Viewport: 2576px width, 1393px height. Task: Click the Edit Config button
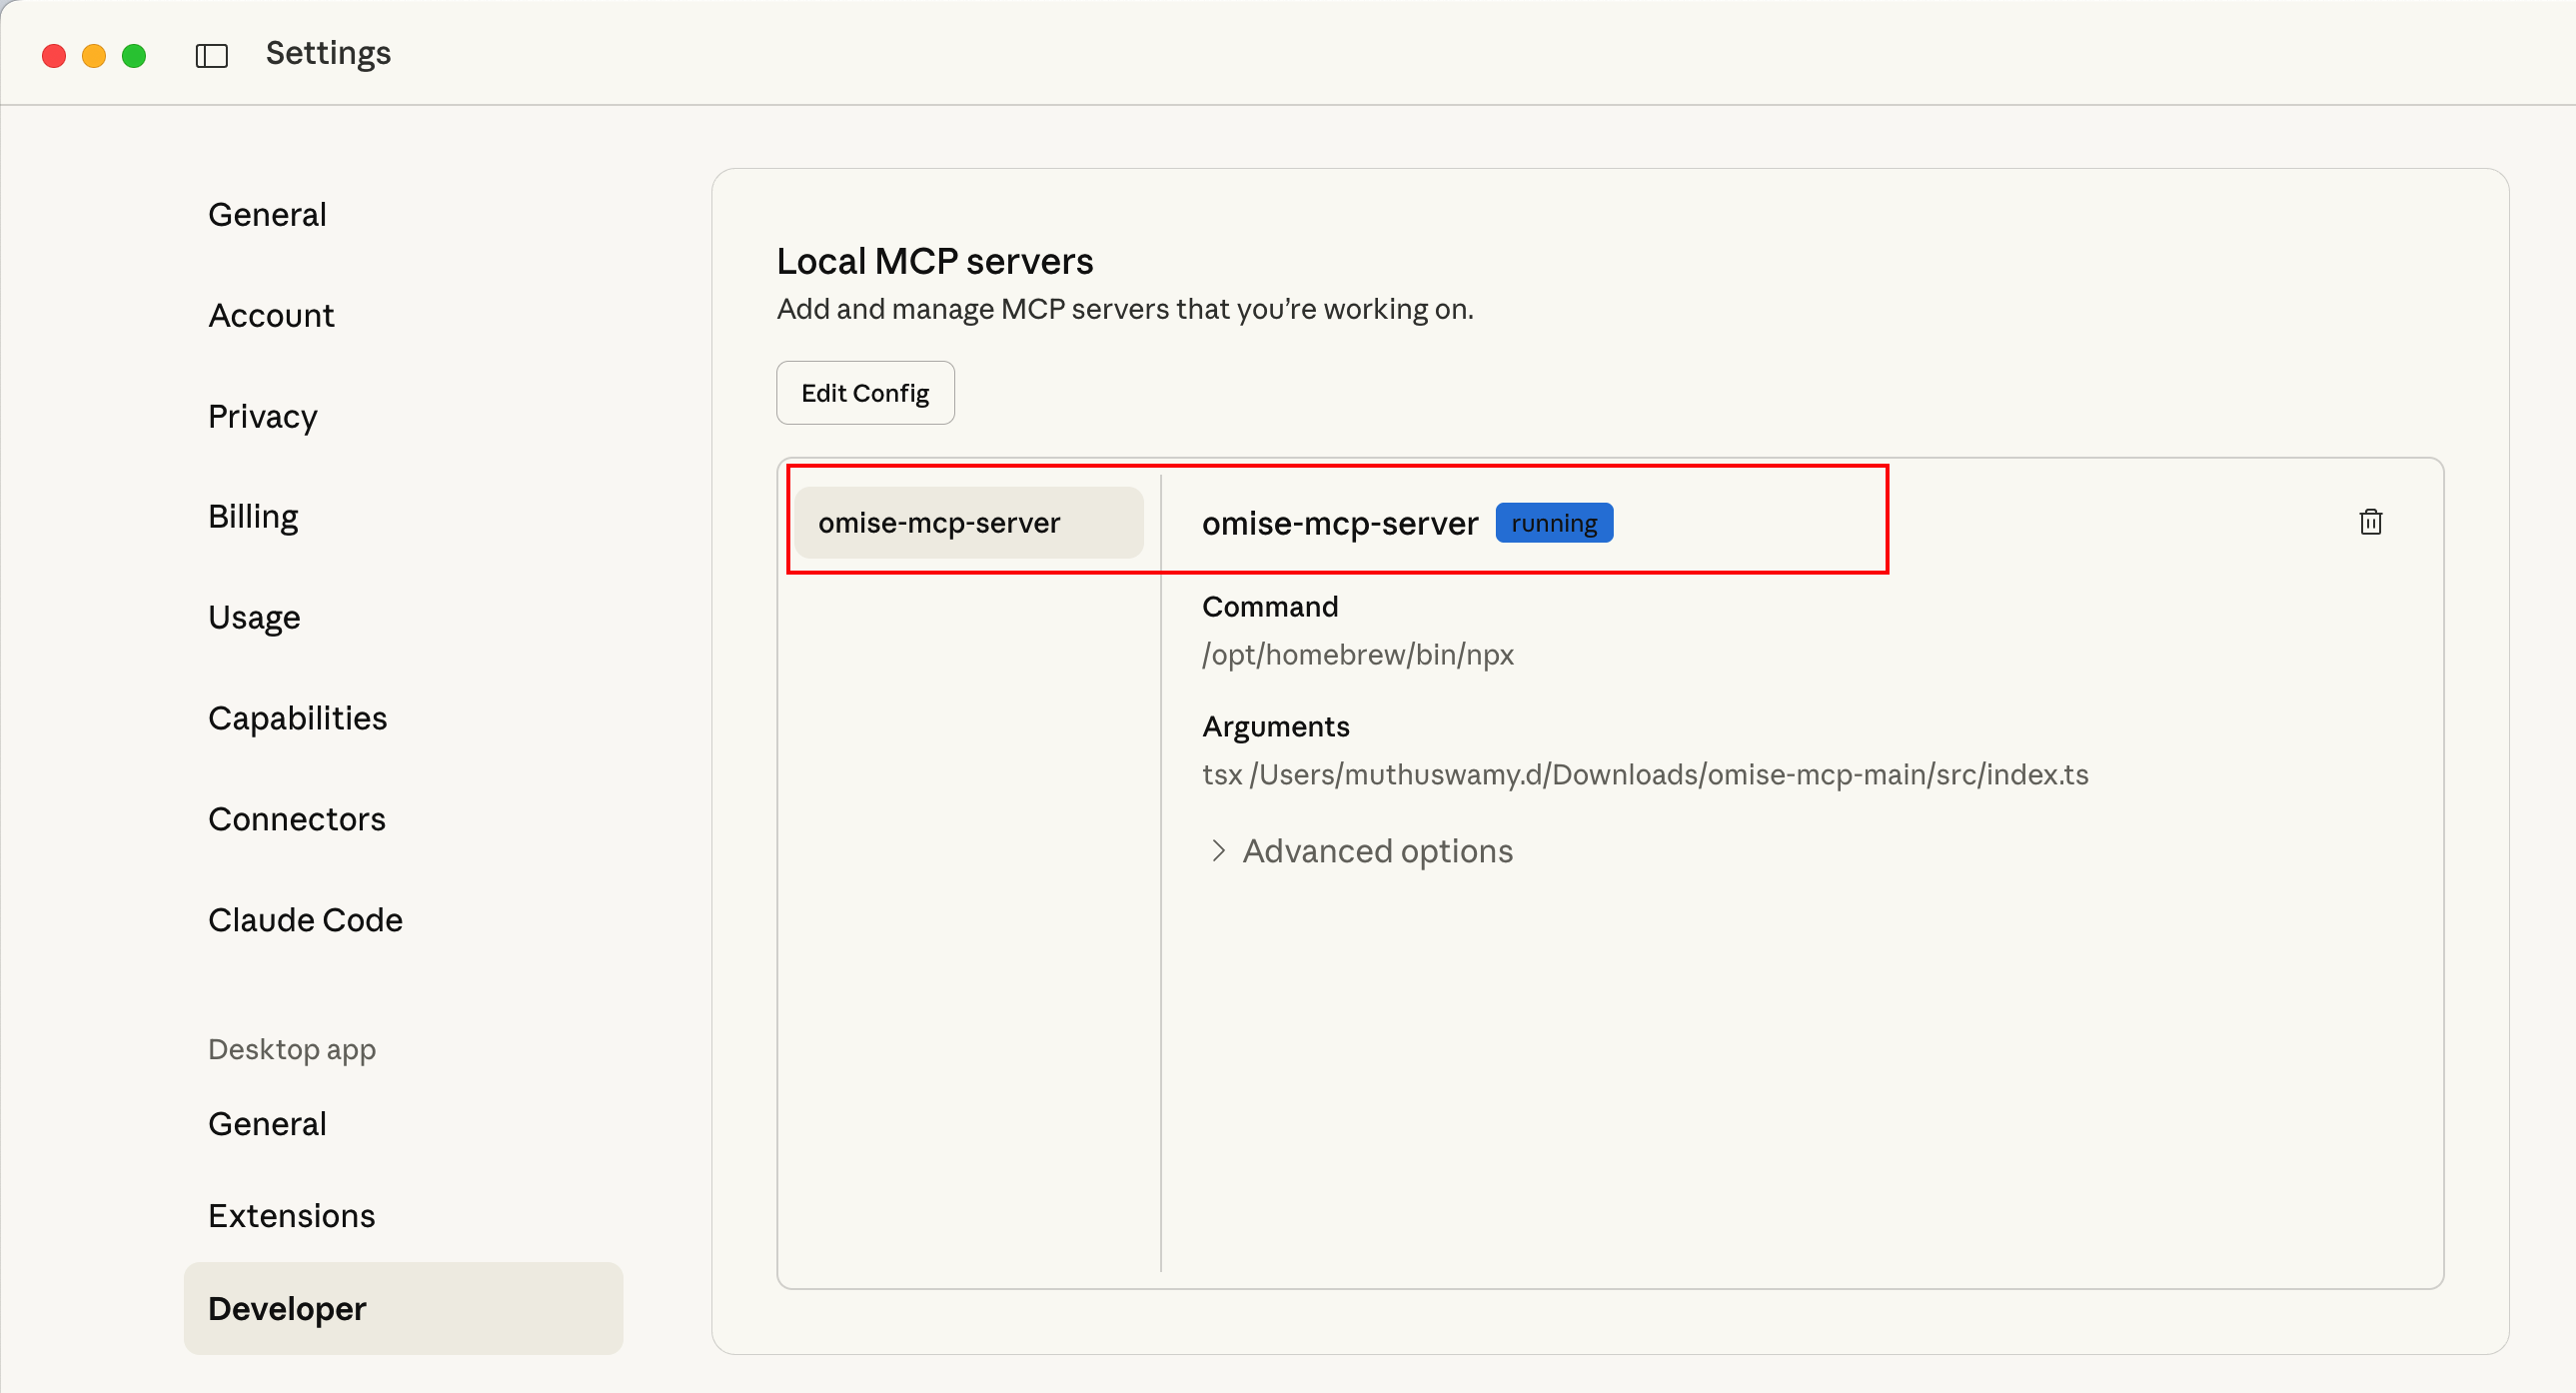coord(865,393)
